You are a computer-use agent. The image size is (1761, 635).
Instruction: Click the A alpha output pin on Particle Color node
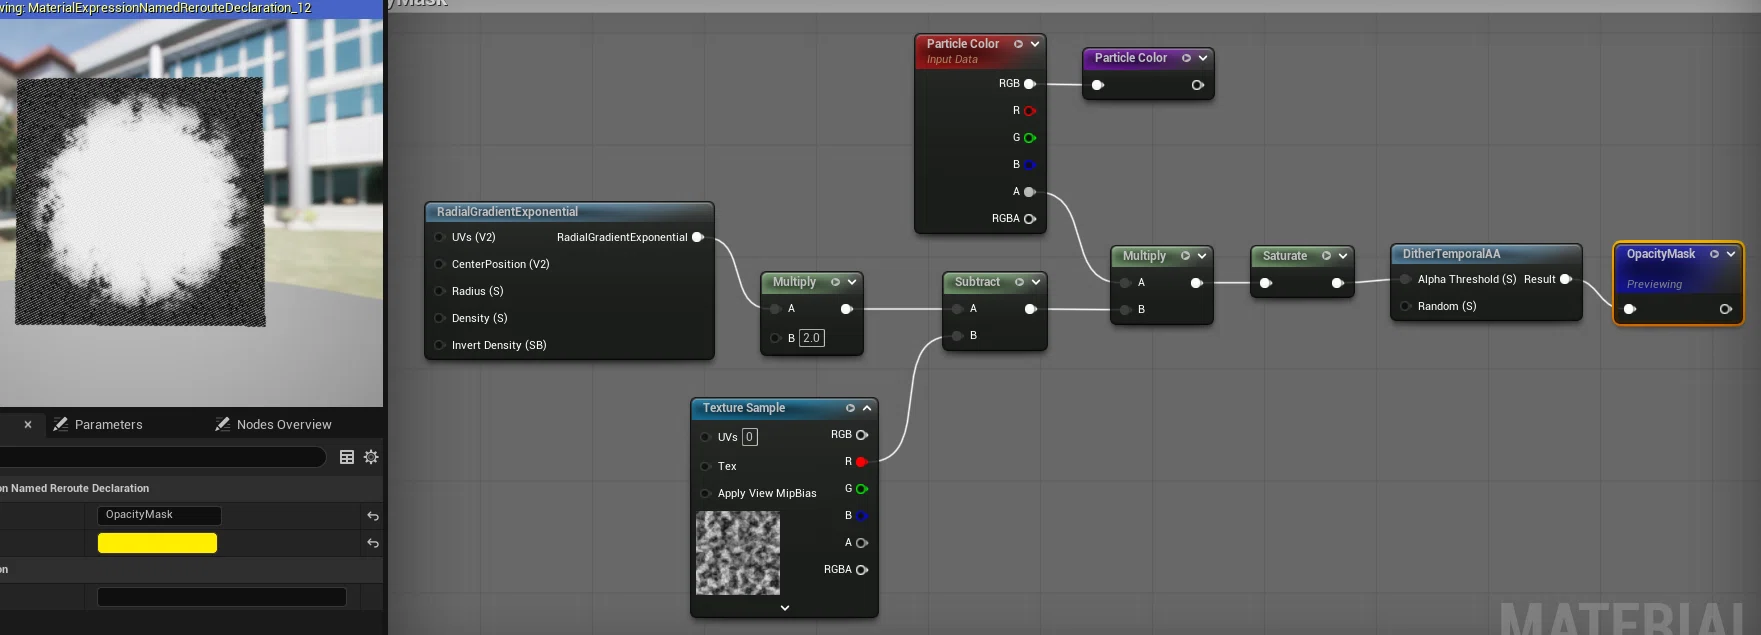1029,192
